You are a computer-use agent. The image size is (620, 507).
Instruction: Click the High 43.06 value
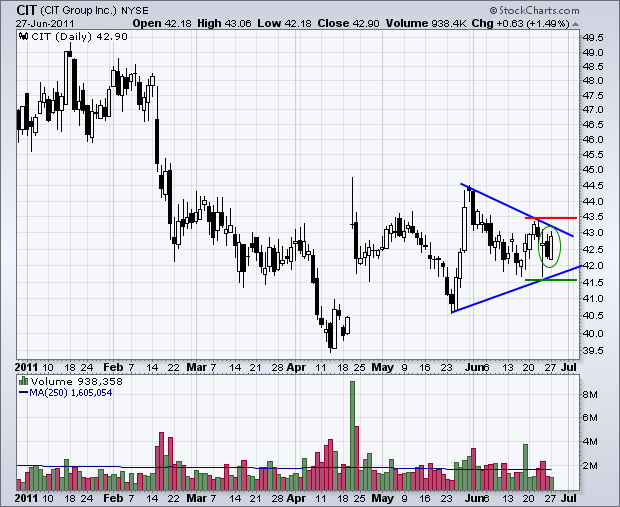pyautogui.click(x=224, y=23)
